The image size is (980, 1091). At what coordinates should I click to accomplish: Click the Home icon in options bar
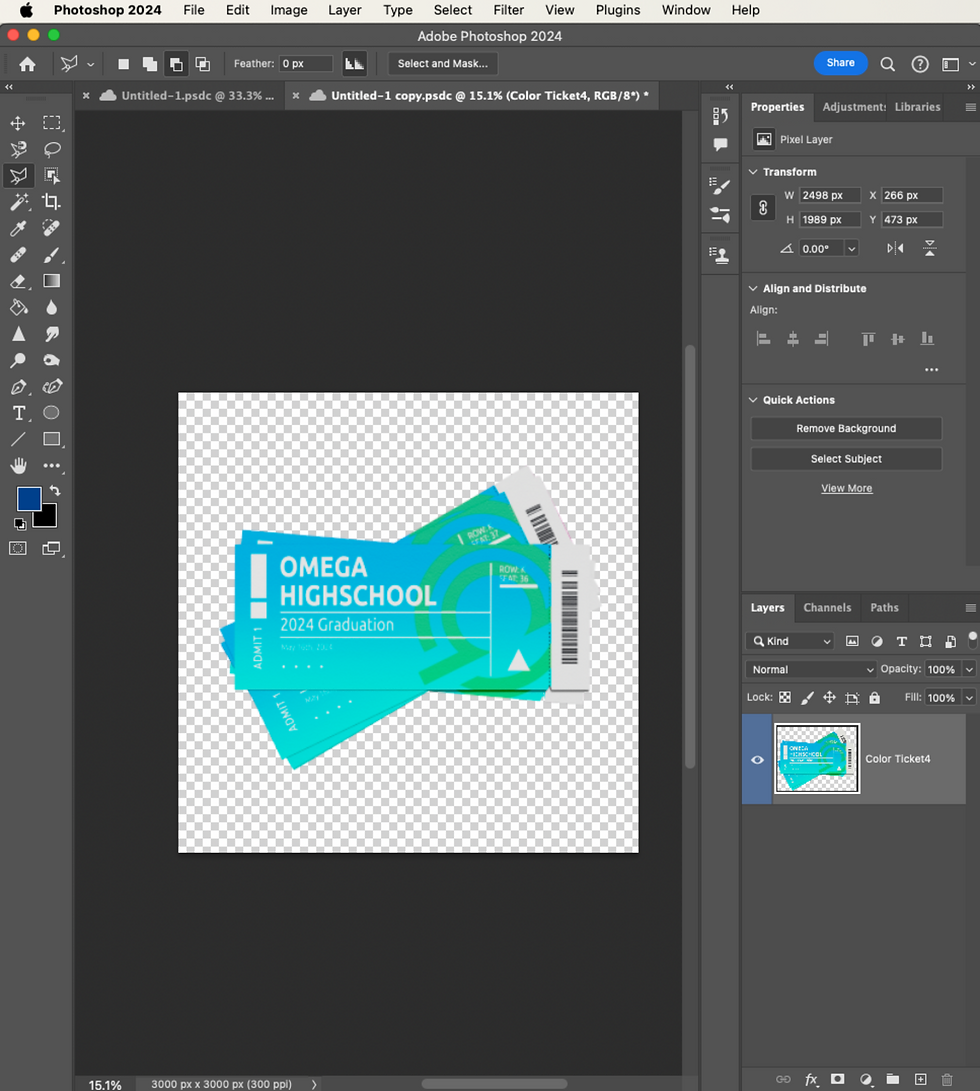tap(27, 64)
